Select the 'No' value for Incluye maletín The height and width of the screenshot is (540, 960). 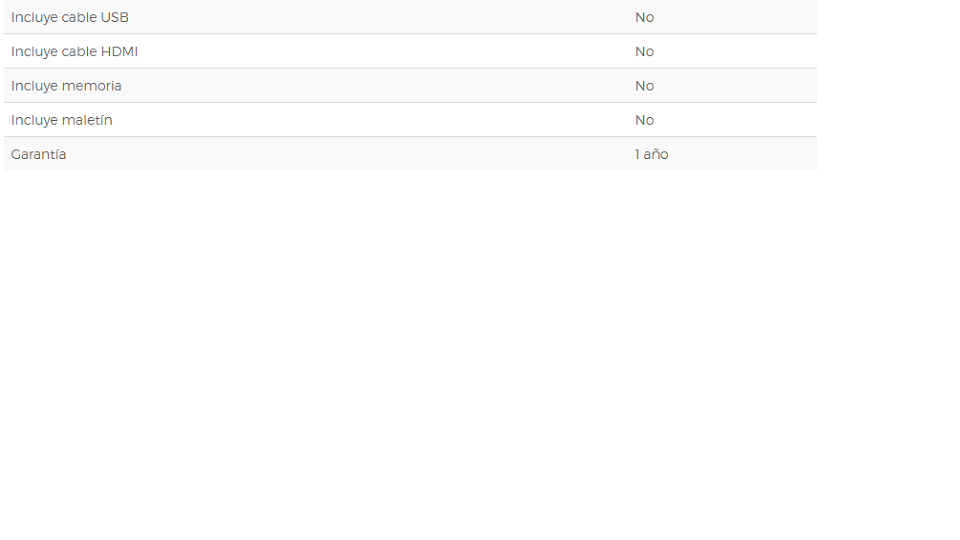(644, 120)
